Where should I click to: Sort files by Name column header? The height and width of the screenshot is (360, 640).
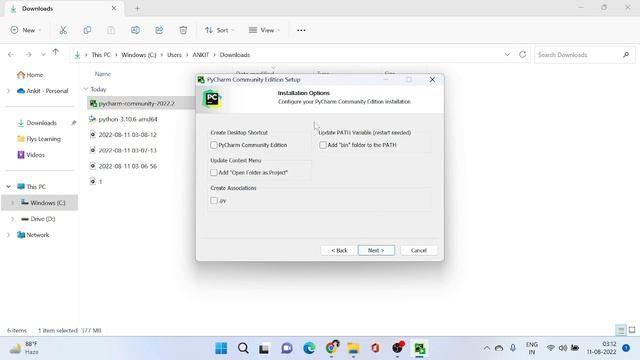coord(102,74)
